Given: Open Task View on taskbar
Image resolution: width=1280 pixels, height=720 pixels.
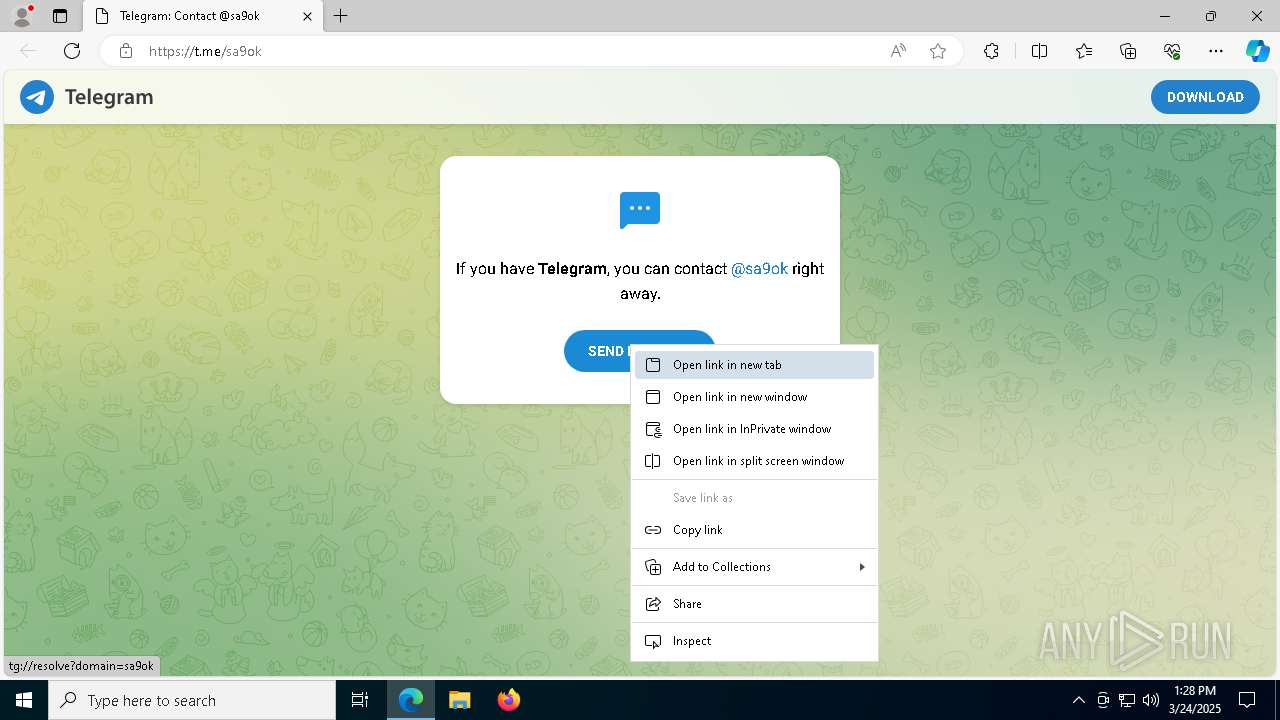Looking at the screenshot, I should pos(360,700).
